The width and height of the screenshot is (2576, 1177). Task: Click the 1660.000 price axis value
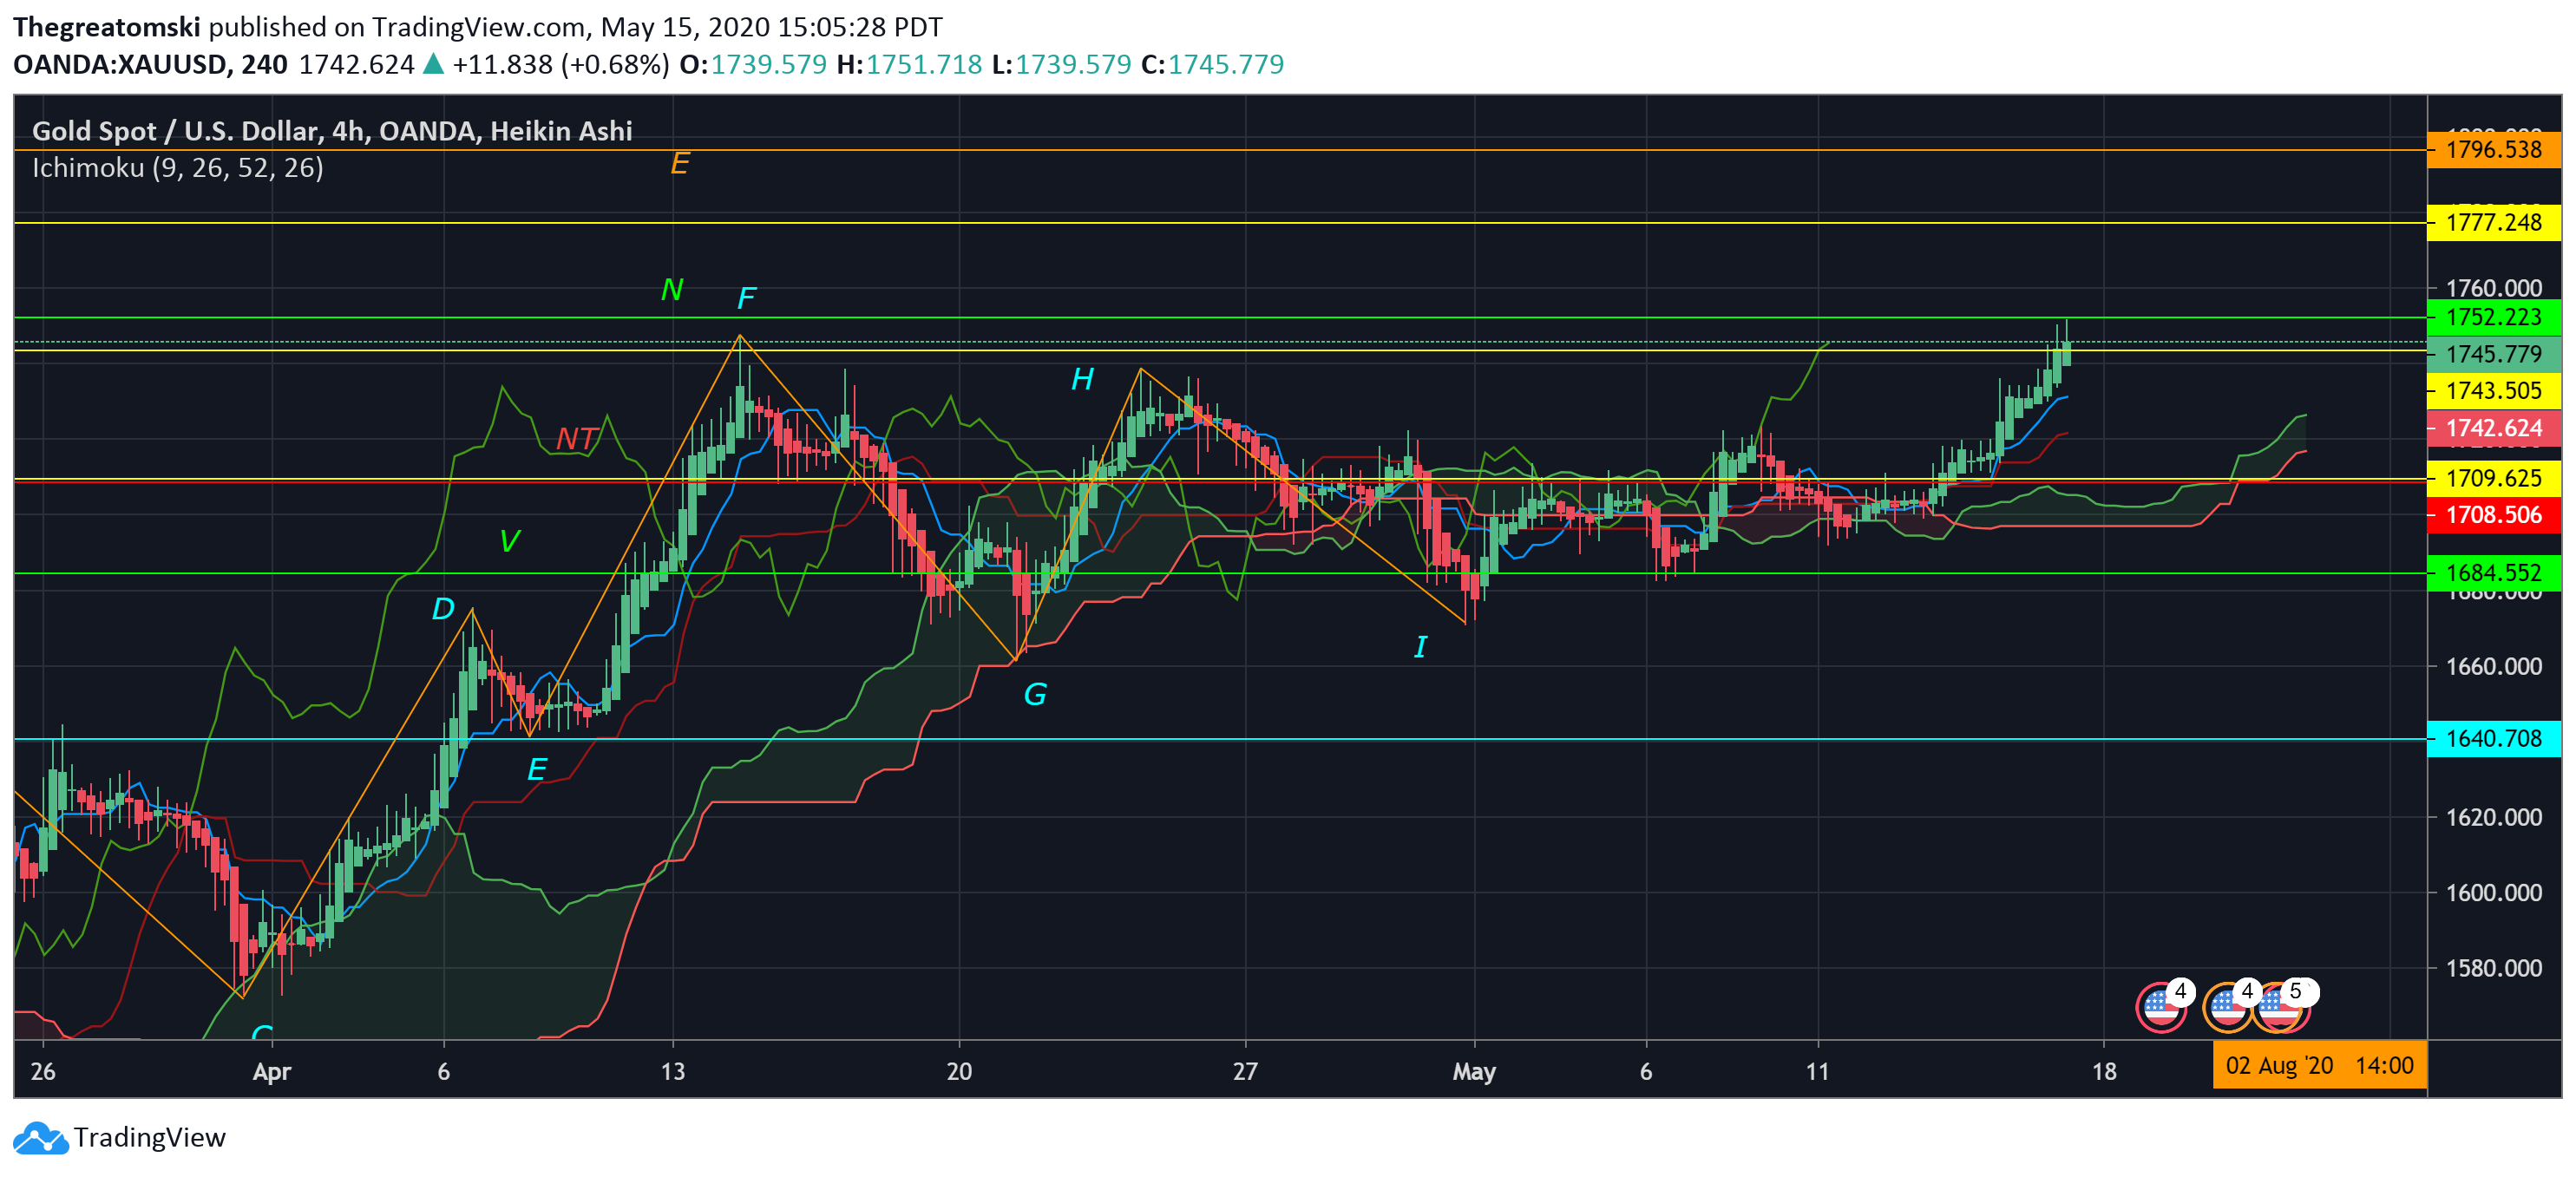[2493, 666]
